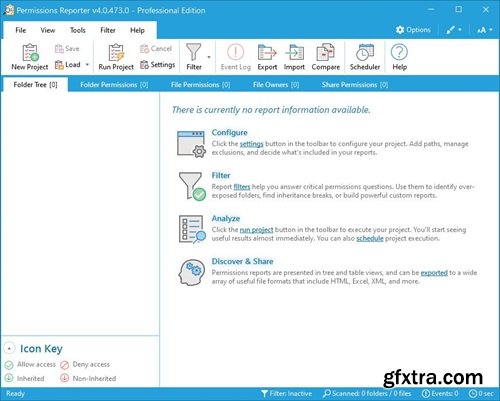Switch to the Folder Tree tab
Image resolution: width=500 pixels, height=401 pixels.
pos(35,85)
